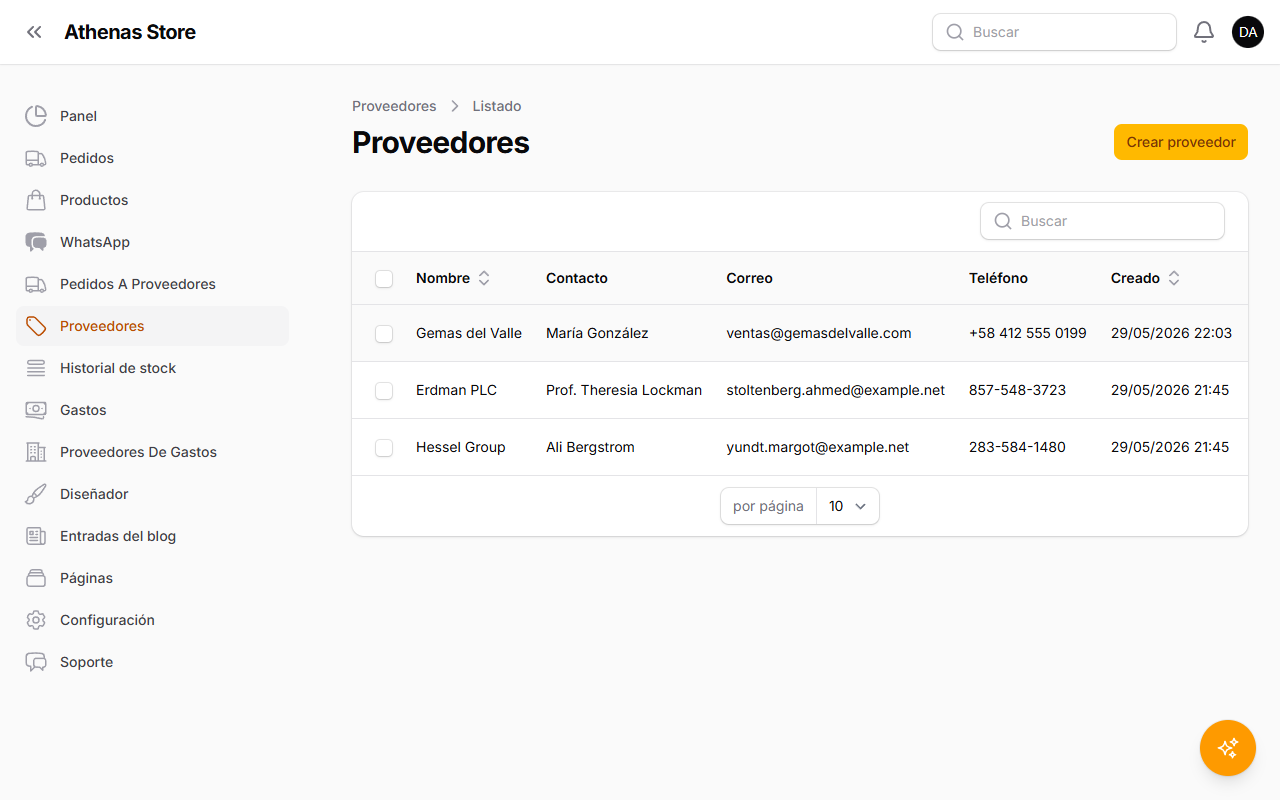Click created date 29/05/2026 22:03
This screenshot has width=1280, height=800.
1171,333
